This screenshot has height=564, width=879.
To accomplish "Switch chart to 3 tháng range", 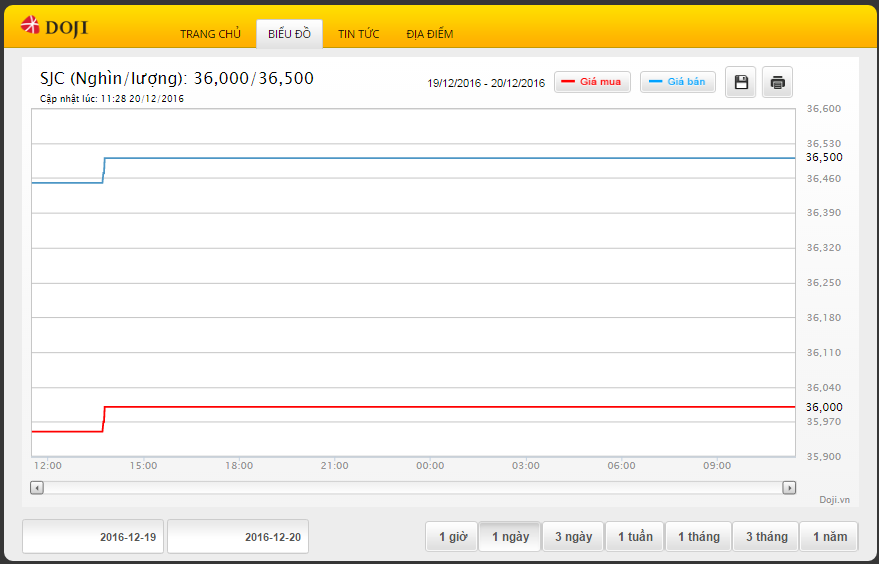I will (766, 537).
